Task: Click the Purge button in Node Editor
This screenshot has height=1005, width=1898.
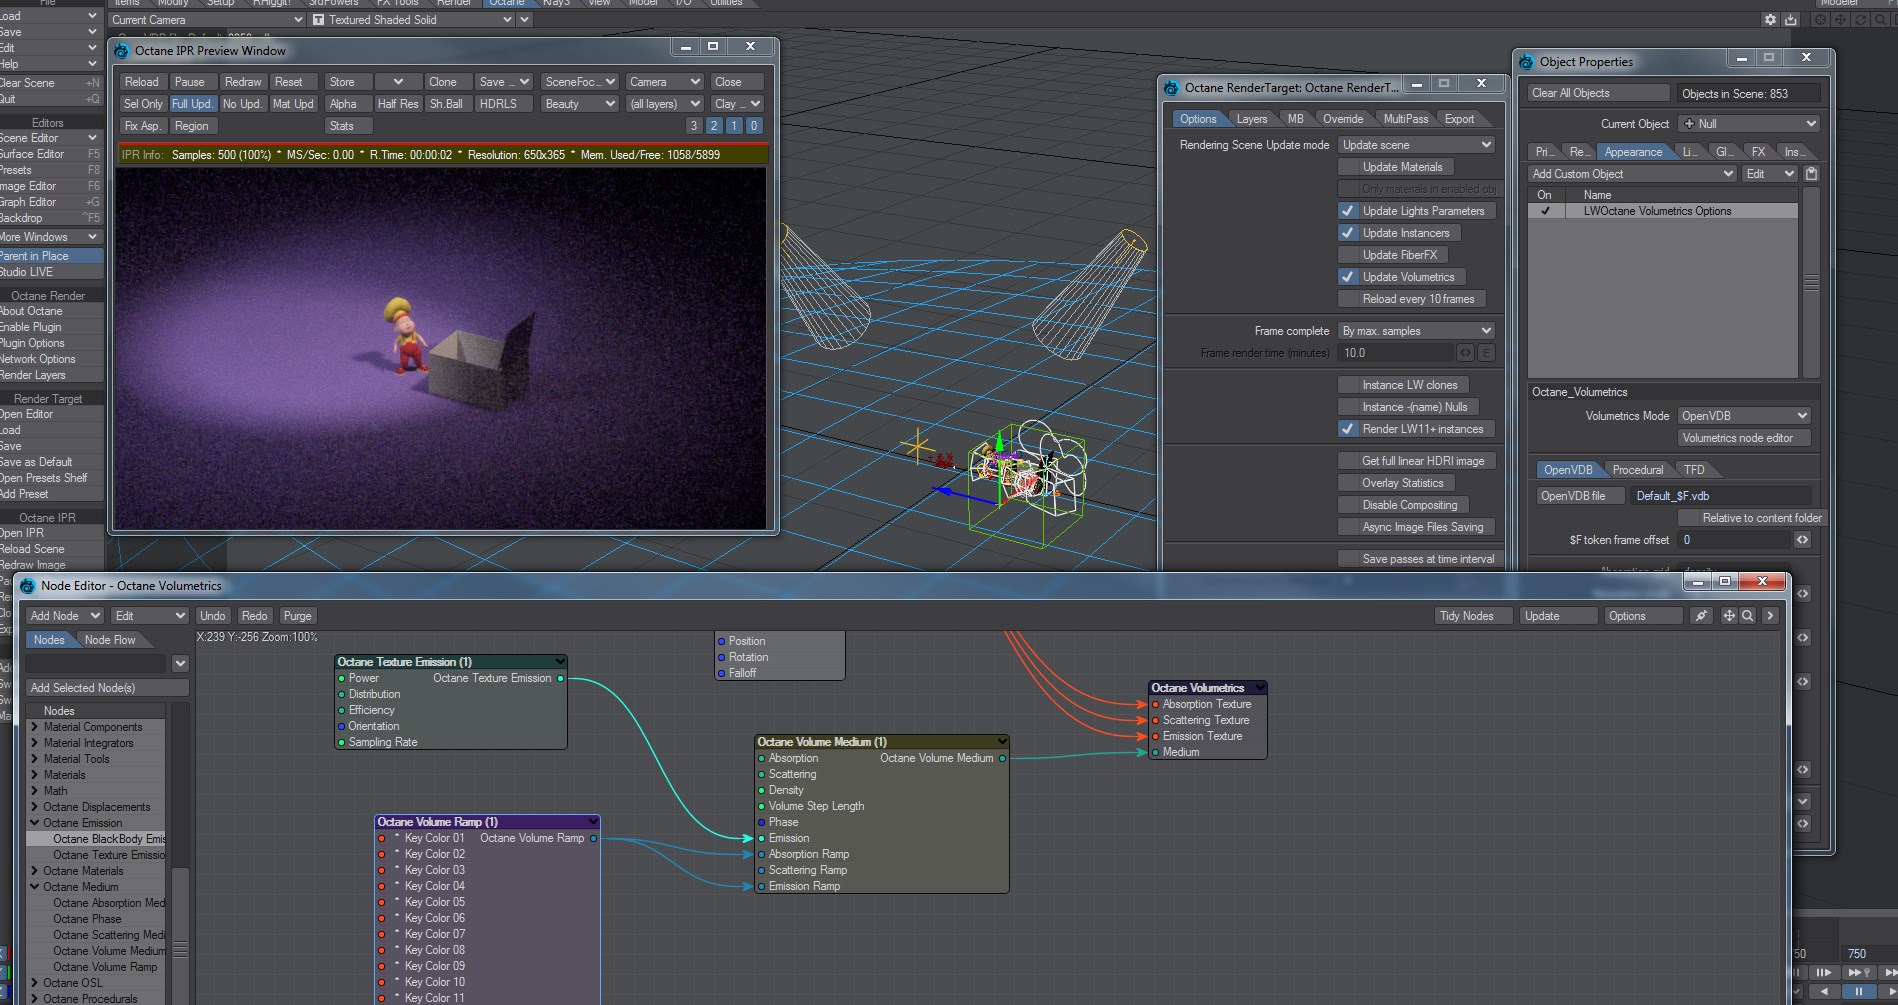Action: click(x=297, y=616)
